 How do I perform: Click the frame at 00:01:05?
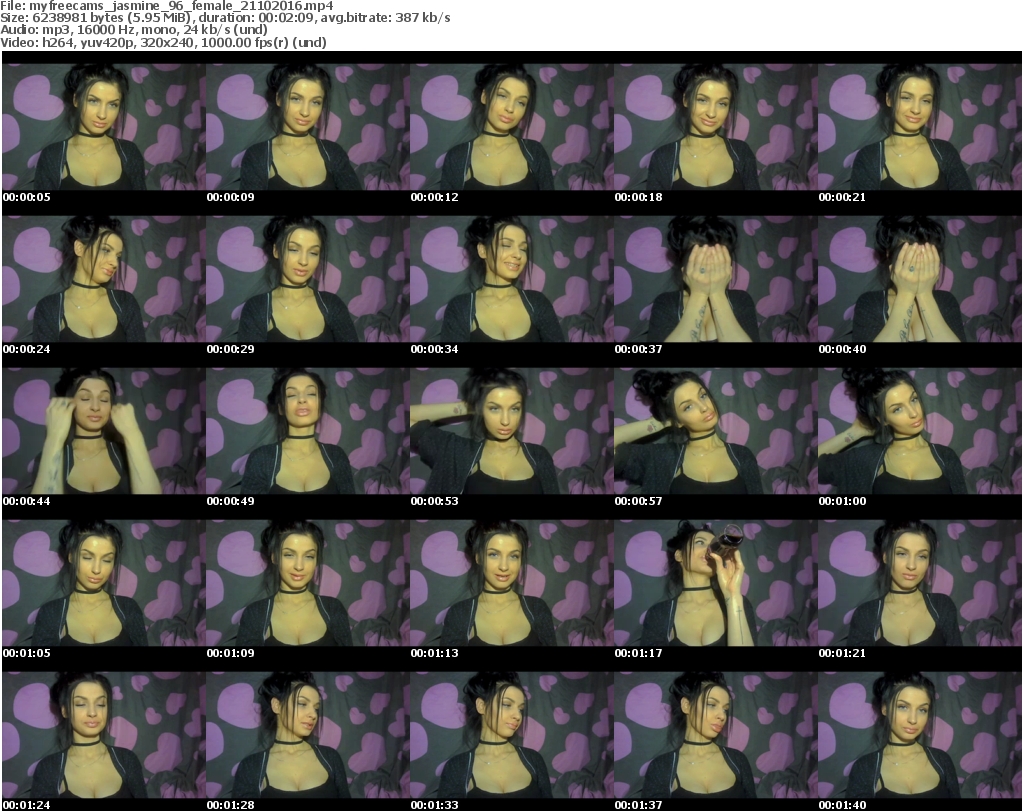coord(103,583)
